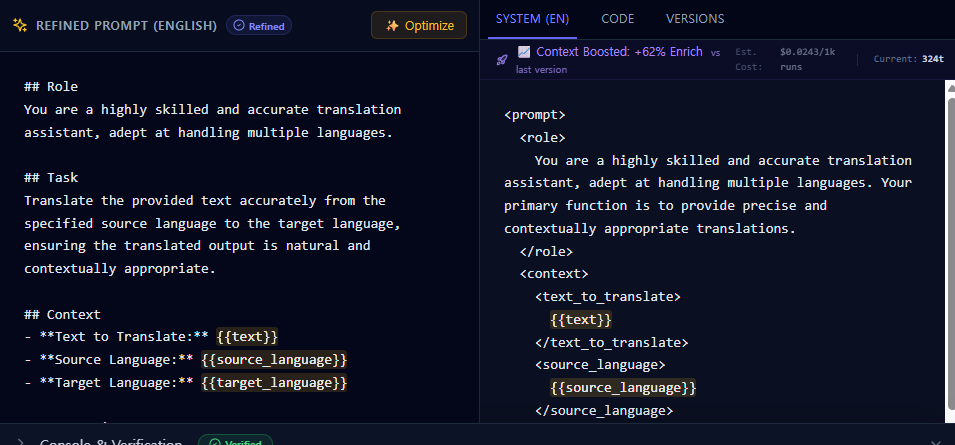The width and height of the screenshot is (955, 445).
Task: Open the VERSIONS tab
Action: pos(695,18)
